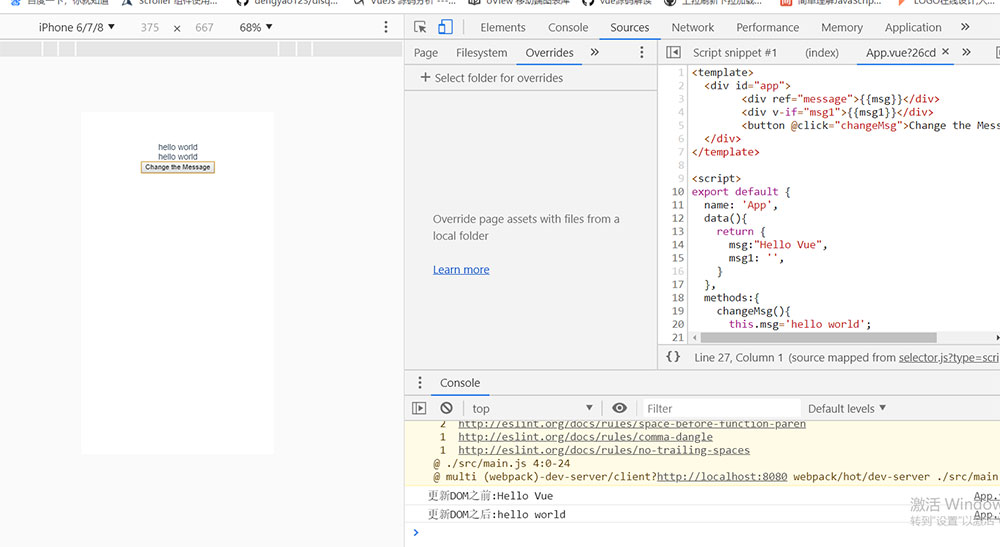
Task: Add folder using the plus icon
Action: pyautogui.click(x=425, y=77)
